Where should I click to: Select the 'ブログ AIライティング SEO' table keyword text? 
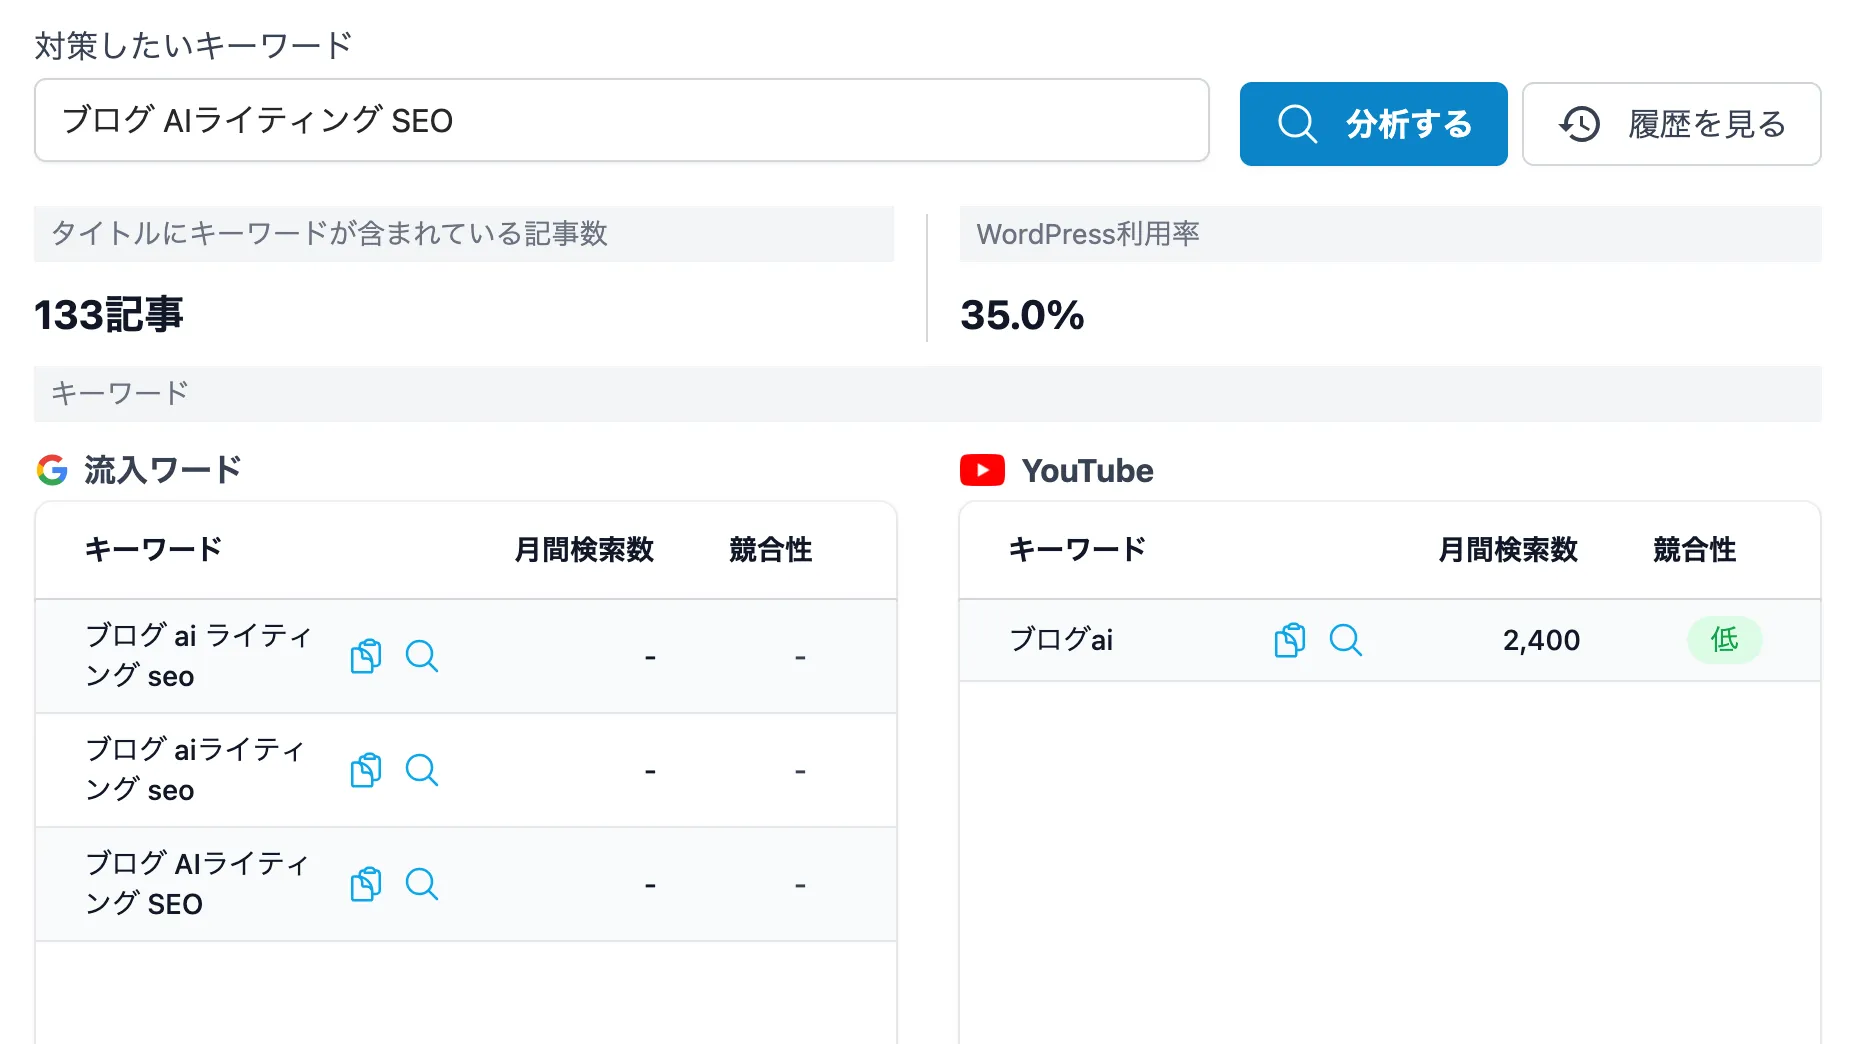pyautogui.click(x=197, y=884)
